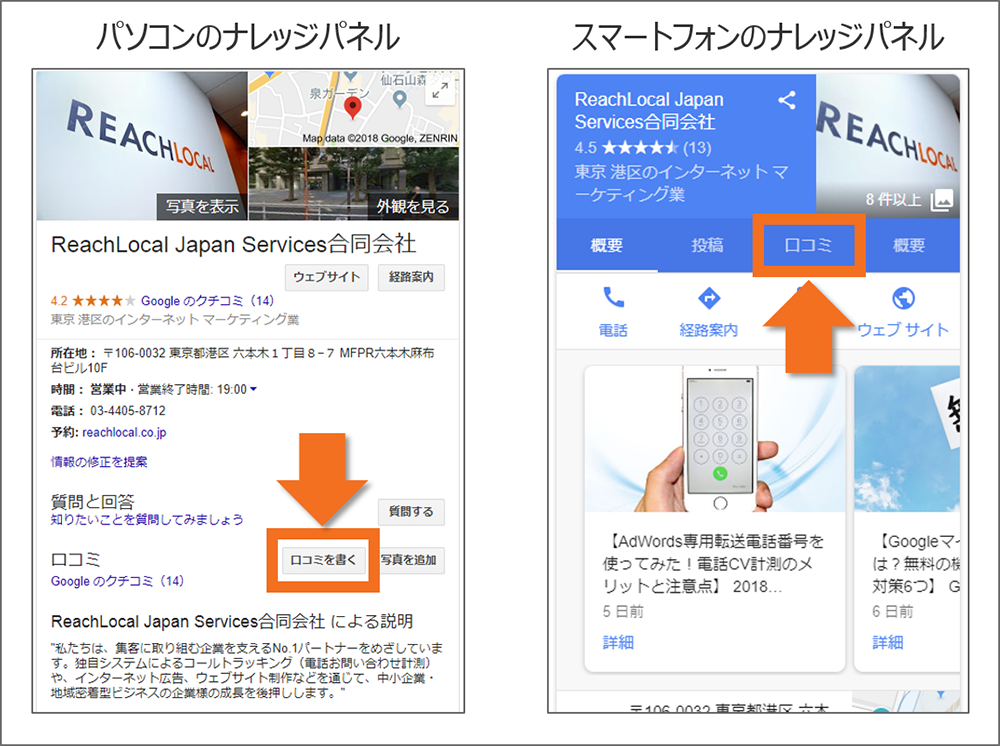1000x746 pixels.
Task: Click the PC panel ReachLocal Japan Services合同会社 title
Action: [233, 244]
